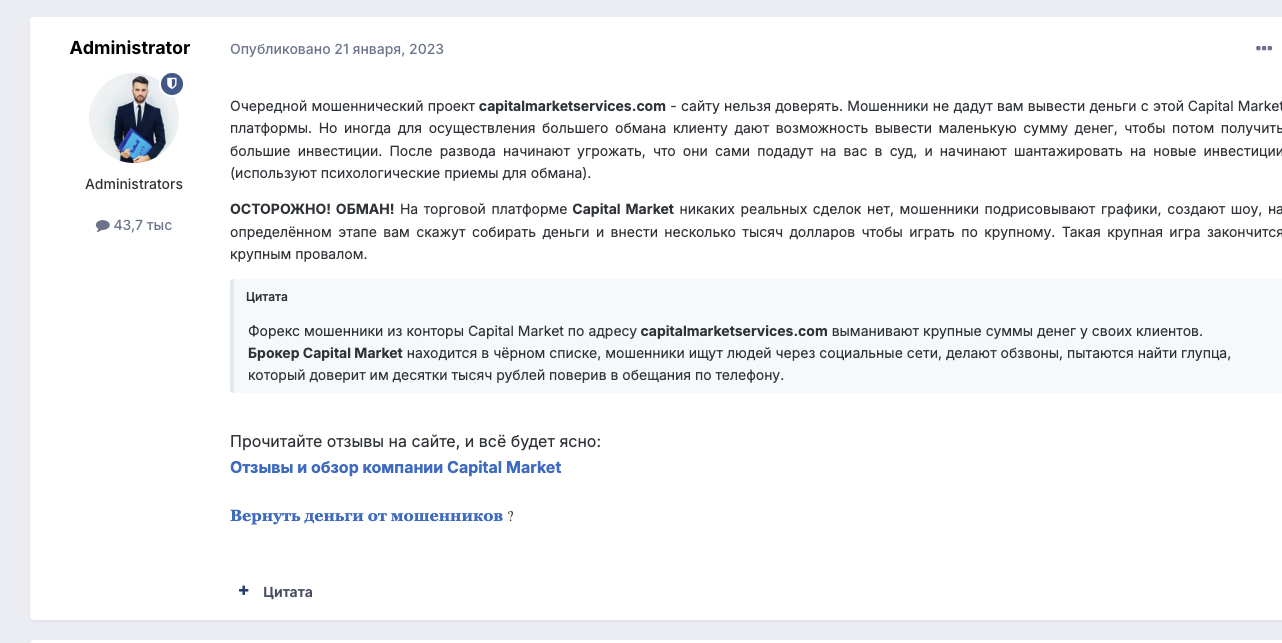The height and width of the screenshot is (643, 1282).
Task: Click the plus icon beside Цитата
Action: coord(243,591)
